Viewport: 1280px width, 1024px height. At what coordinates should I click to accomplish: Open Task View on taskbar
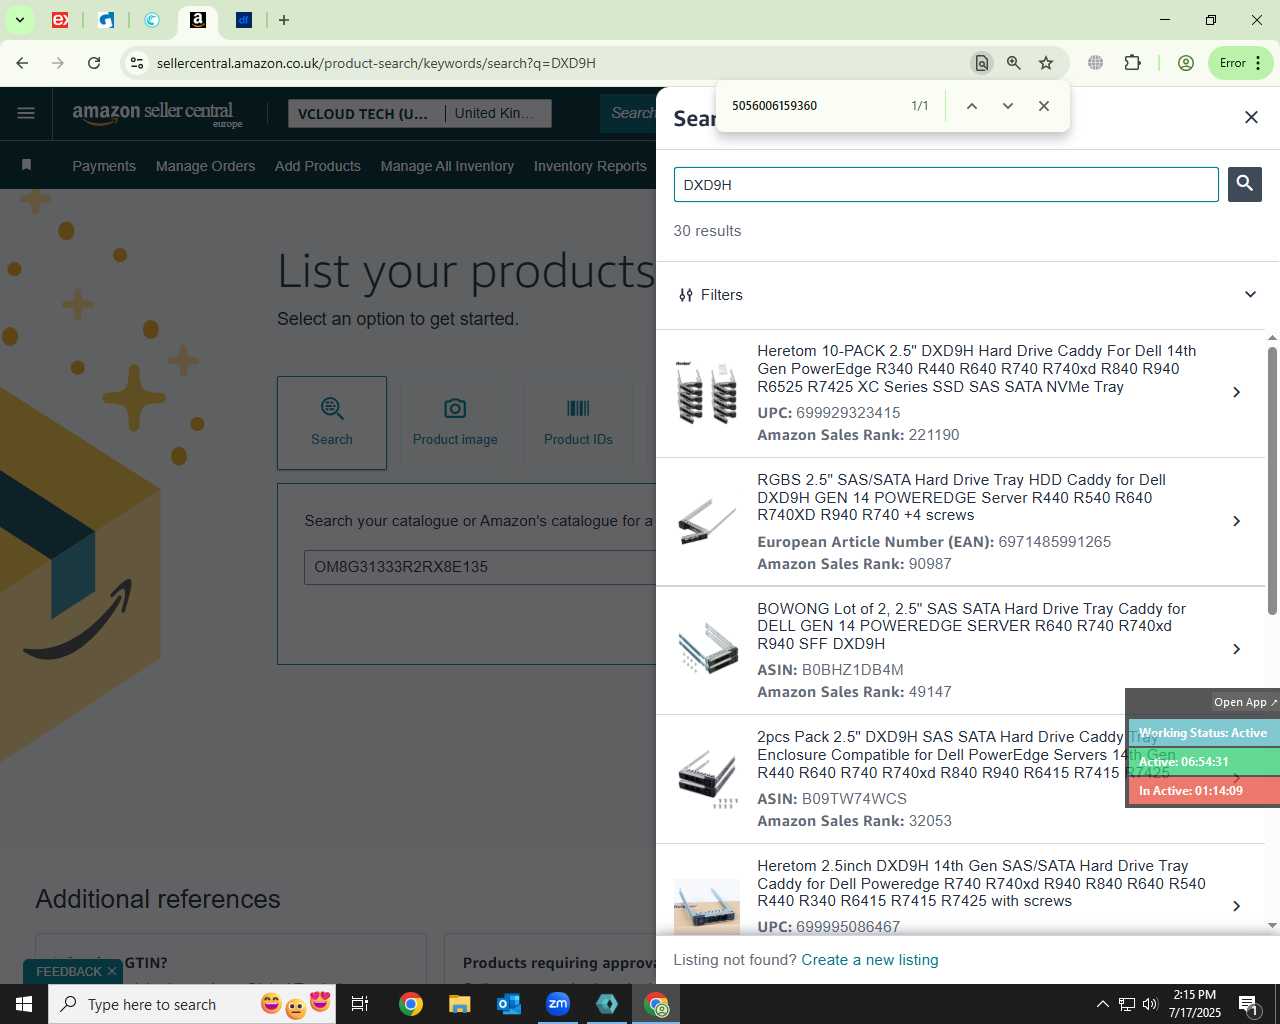click(360, 1004)
